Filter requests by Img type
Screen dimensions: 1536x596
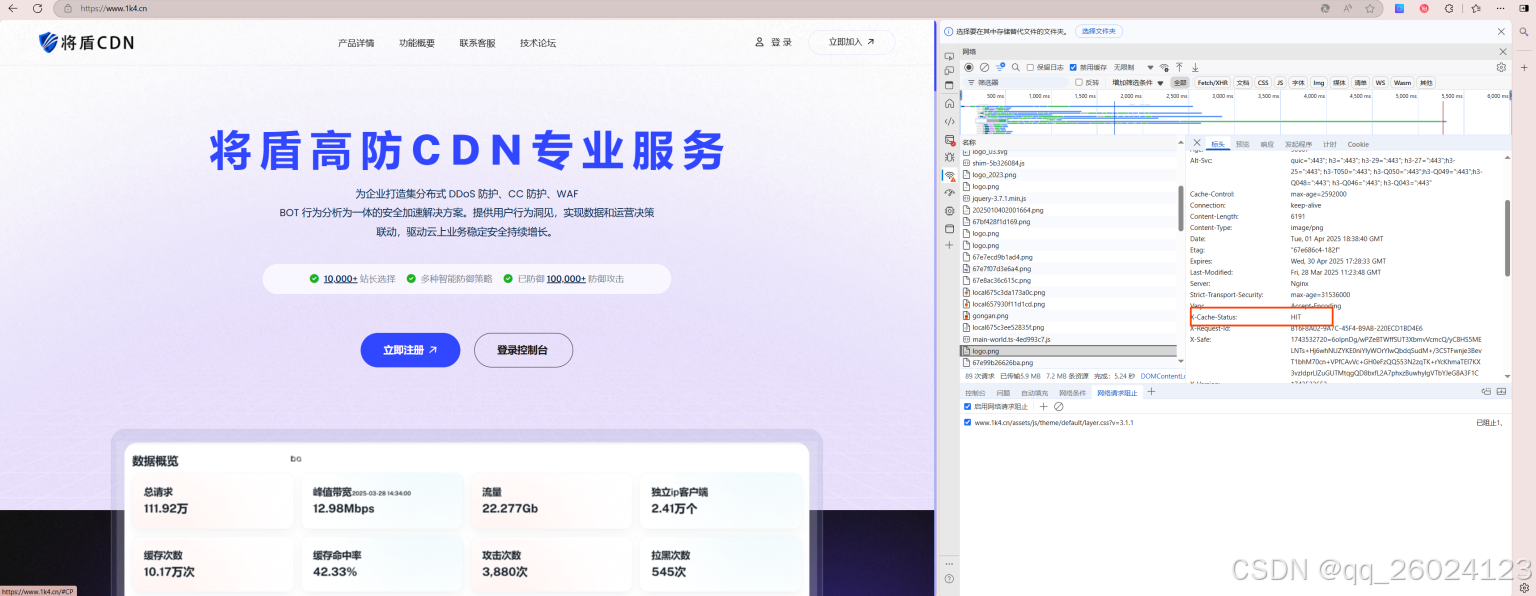(1319, 82)
